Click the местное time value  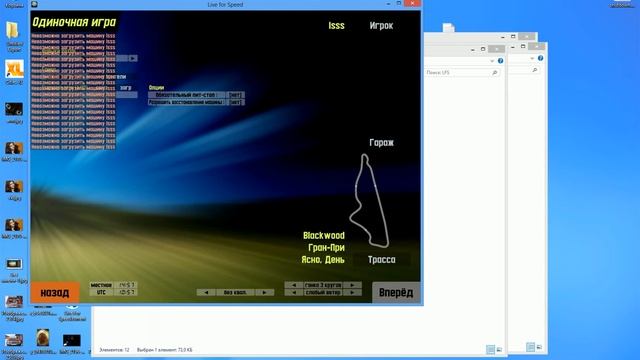pyautogui.click(x=126, y=285)
